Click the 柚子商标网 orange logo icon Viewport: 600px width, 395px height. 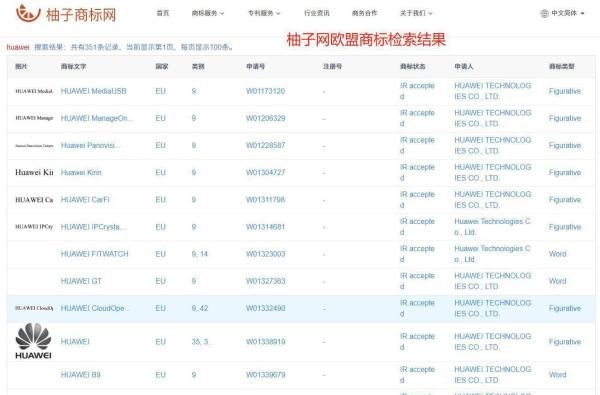[28, 13]
